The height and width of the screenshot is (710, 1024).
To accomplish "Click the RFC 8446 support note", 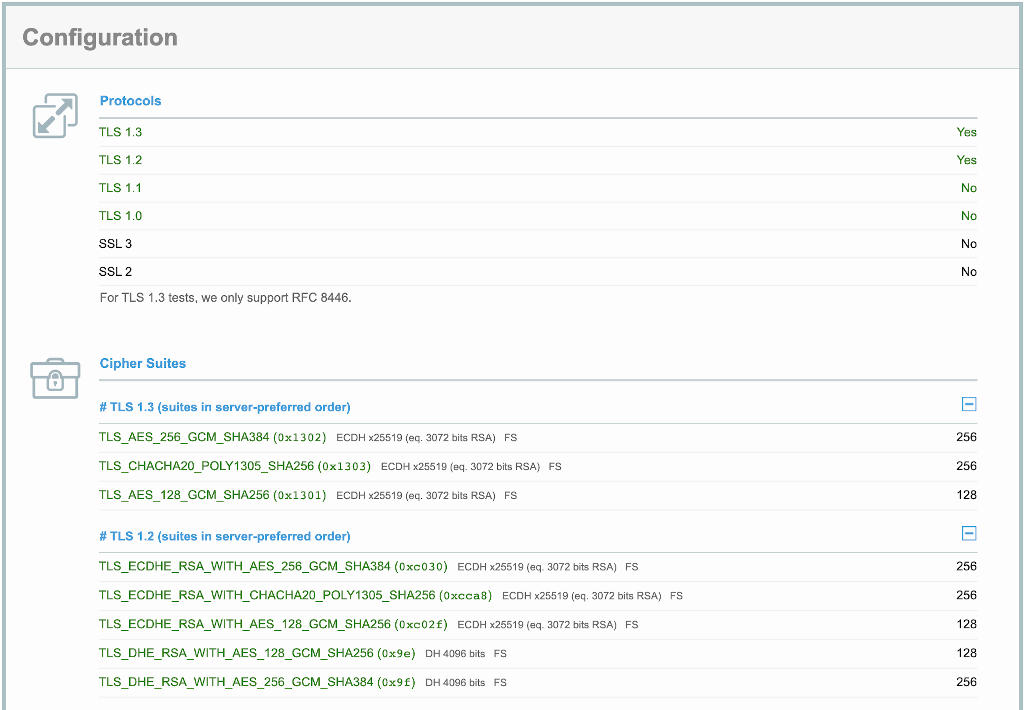I will [x=225, y=298].
